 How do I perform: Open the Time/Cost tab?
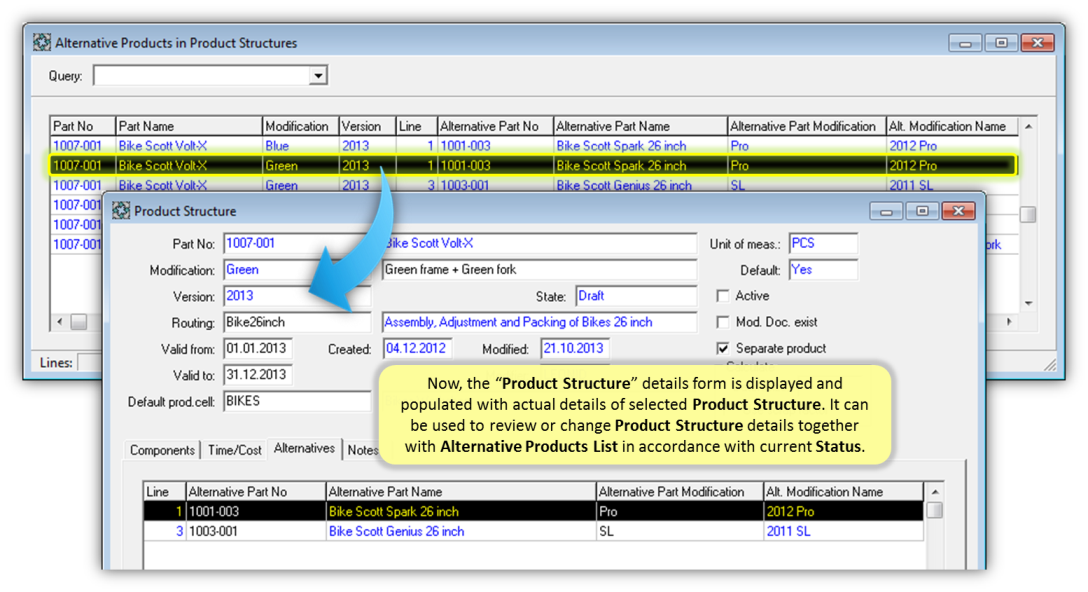(x=235, y=450)
